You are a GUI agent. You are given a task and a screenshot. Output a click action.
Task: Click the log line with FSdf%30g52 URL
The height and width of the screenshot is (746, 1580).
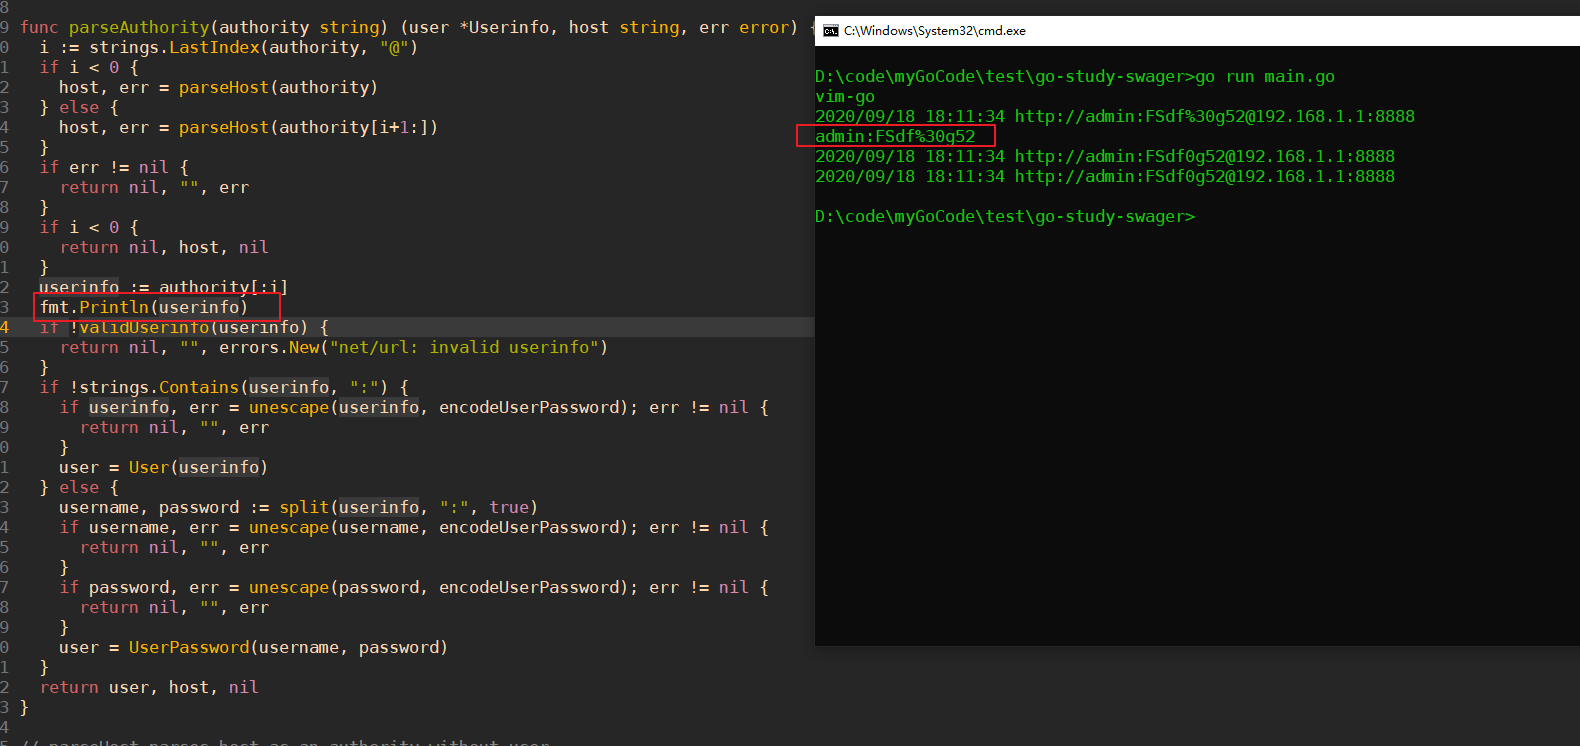1115,117
